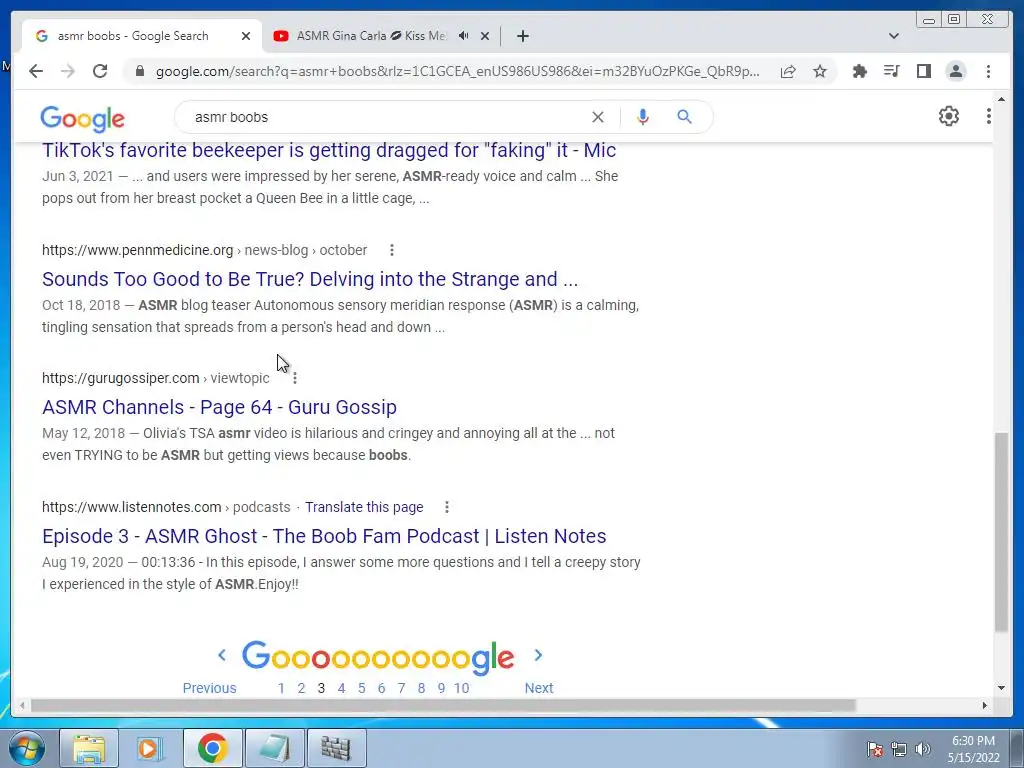Go to results page 9

tap(441, 688)
